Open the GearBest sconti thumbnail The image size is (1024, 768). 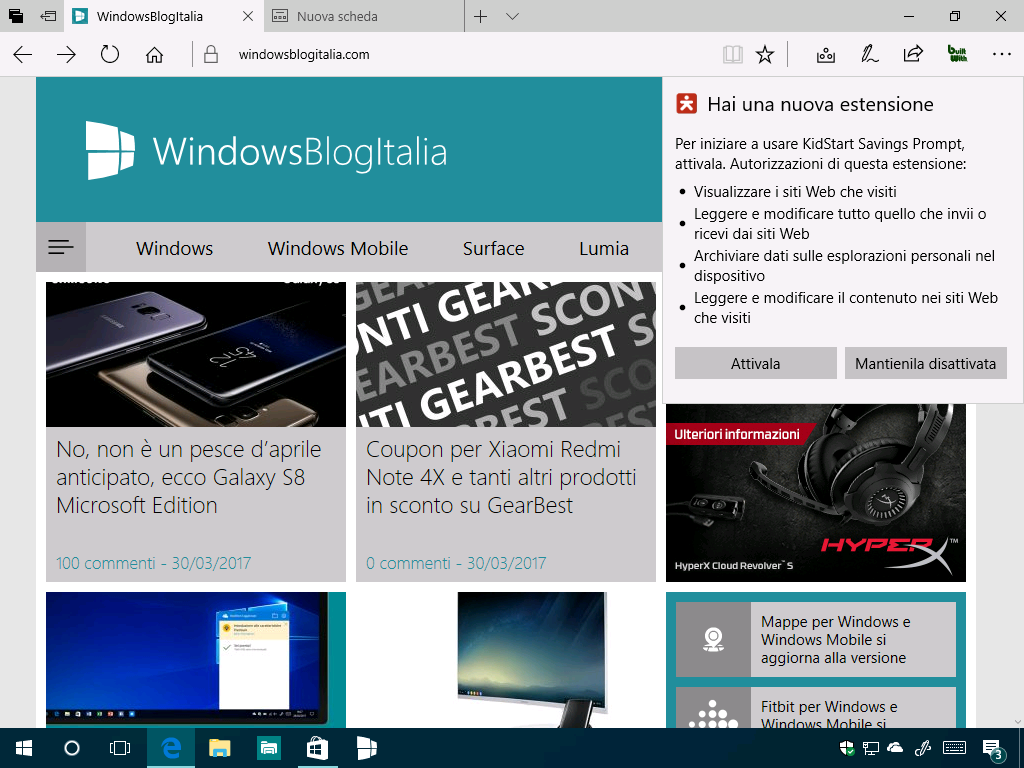click(x=505, y=355)
